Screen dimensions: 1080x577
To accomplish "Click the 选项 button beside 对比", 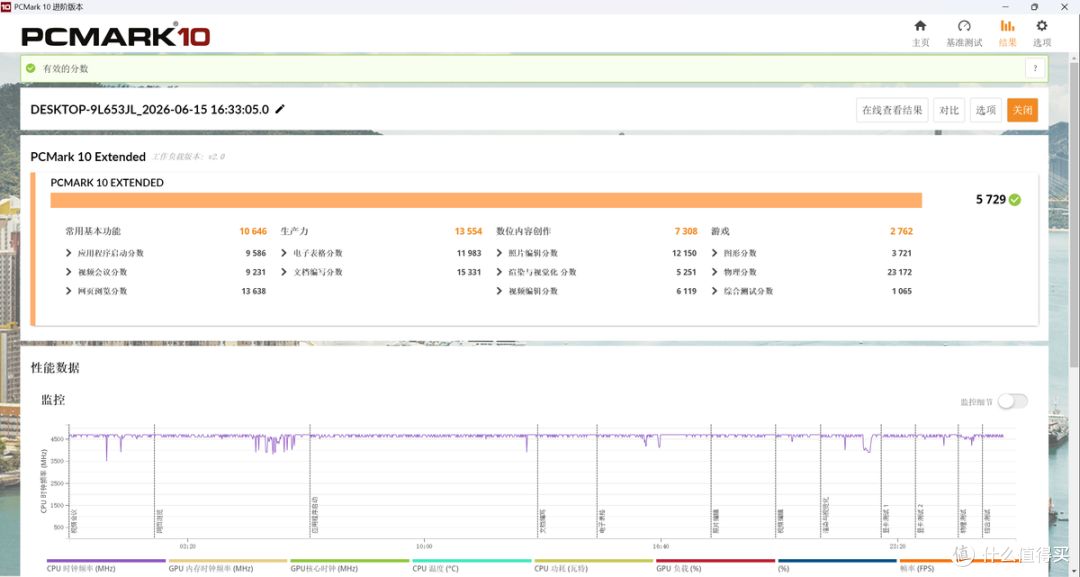I will point(986,110).
